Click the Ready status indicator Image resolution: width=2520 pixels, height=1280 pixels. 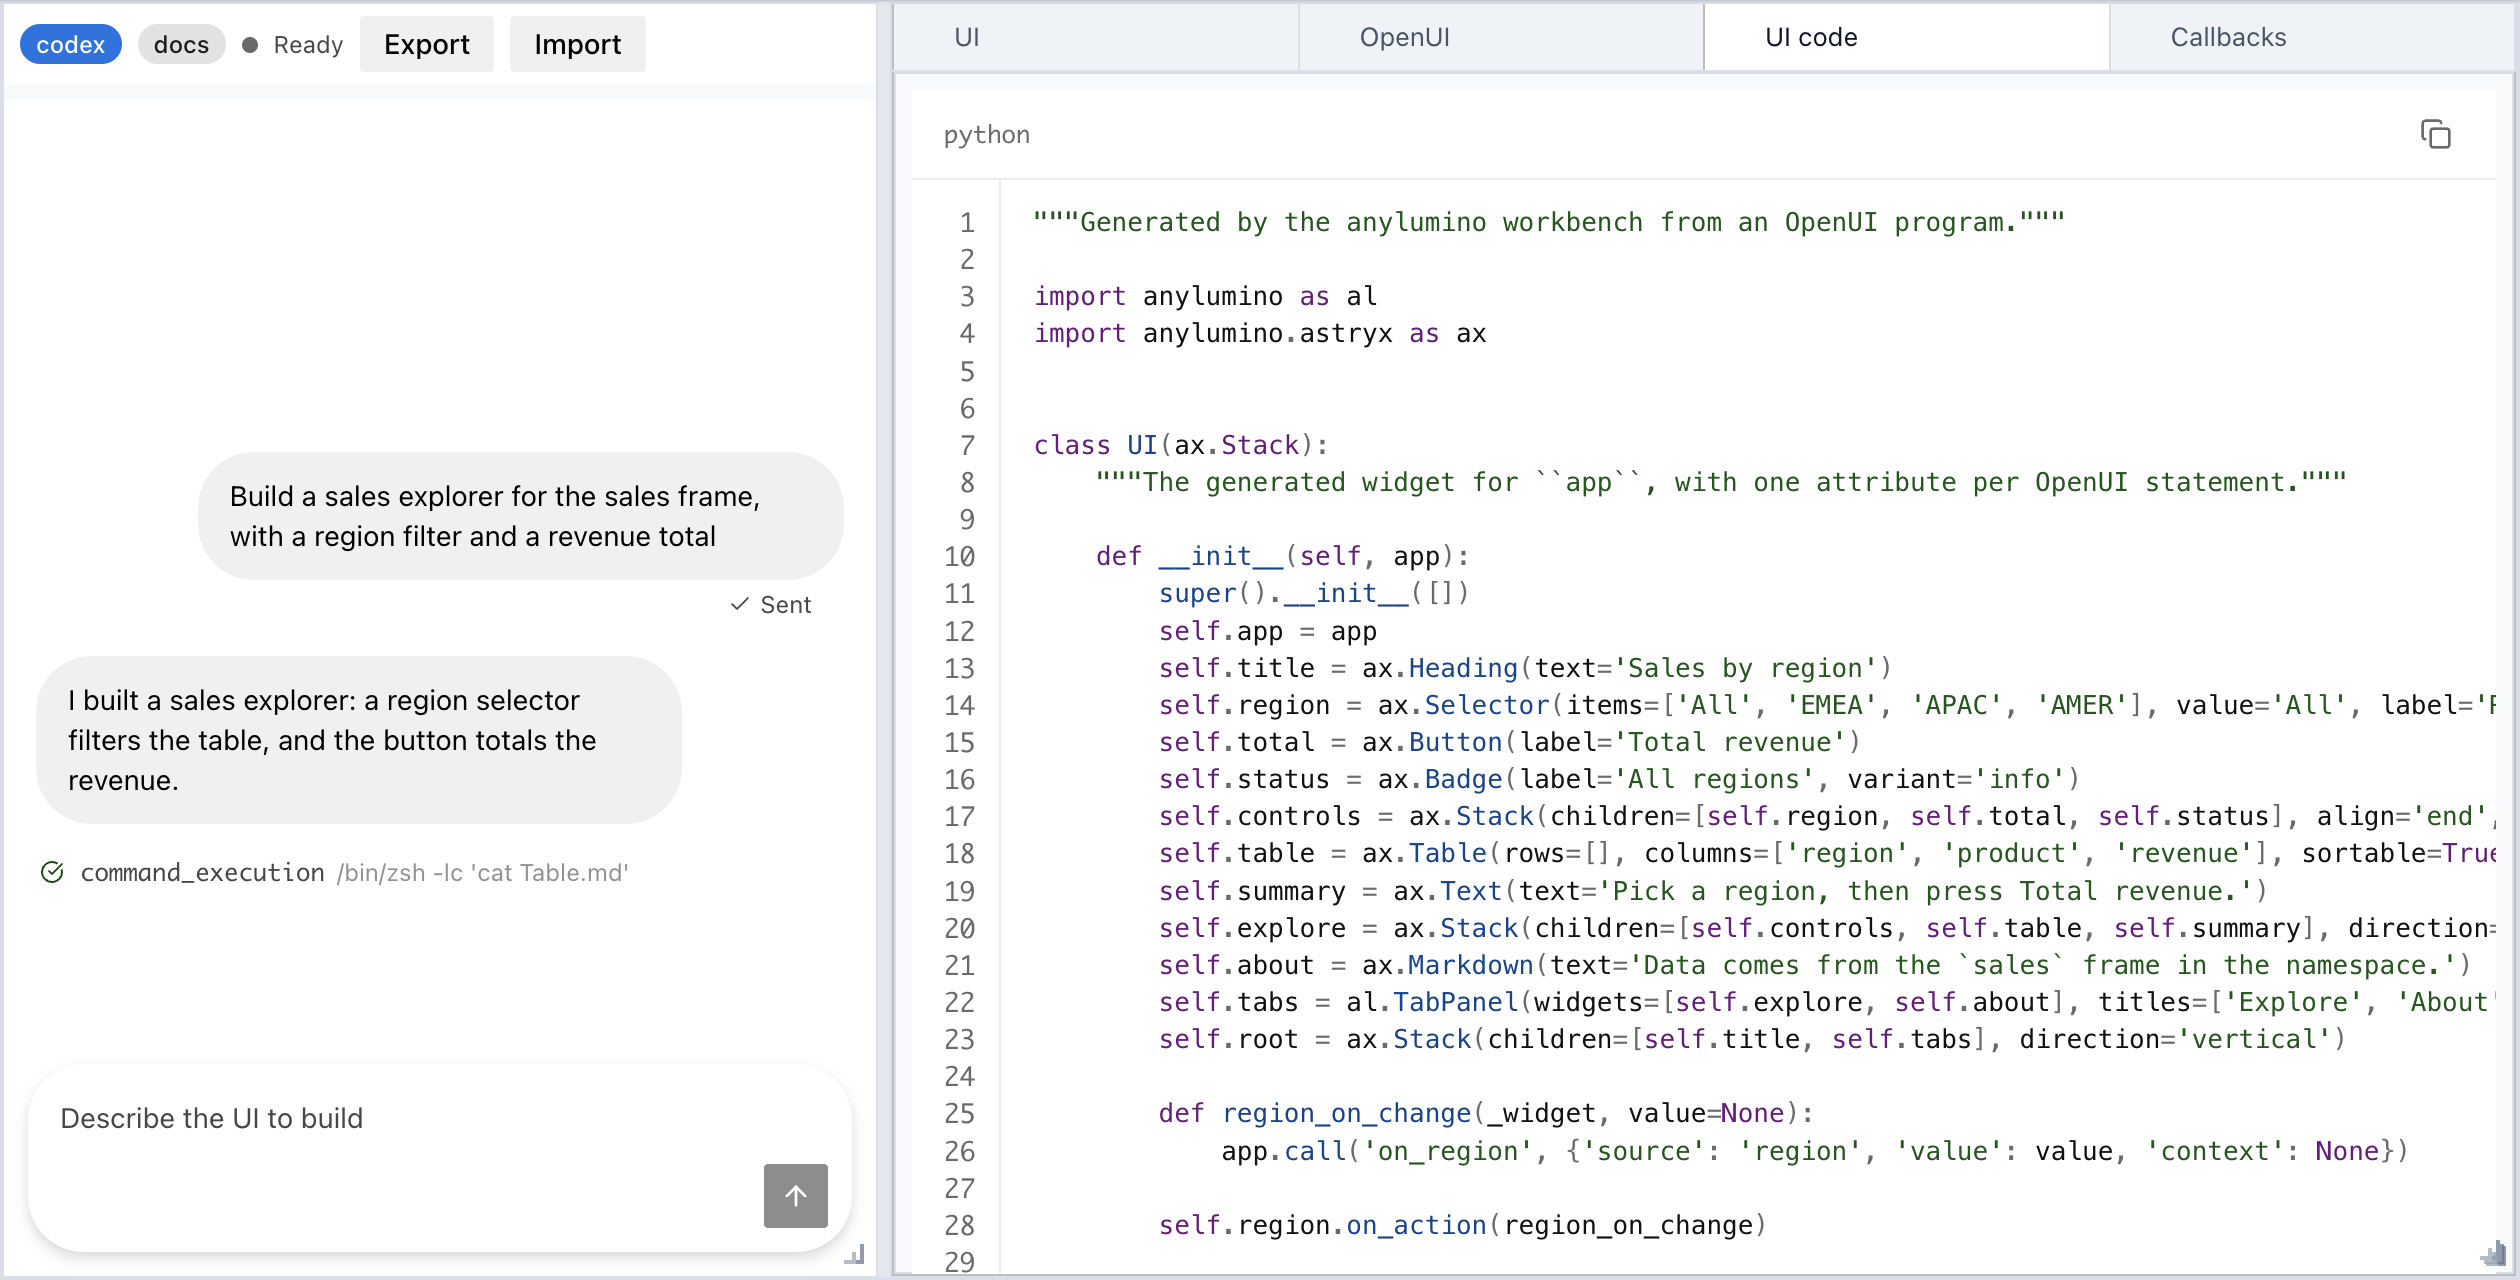(x=292, y=44)
